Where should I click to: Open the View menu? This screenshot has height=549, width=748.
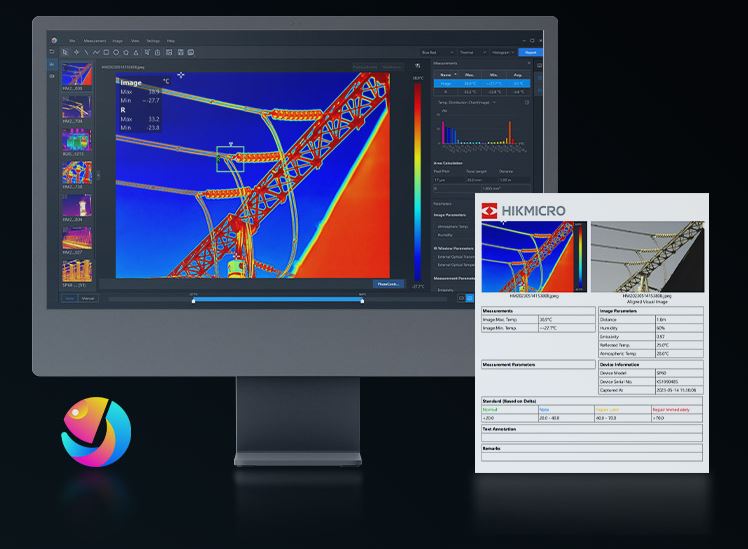[x=135, y=41]
